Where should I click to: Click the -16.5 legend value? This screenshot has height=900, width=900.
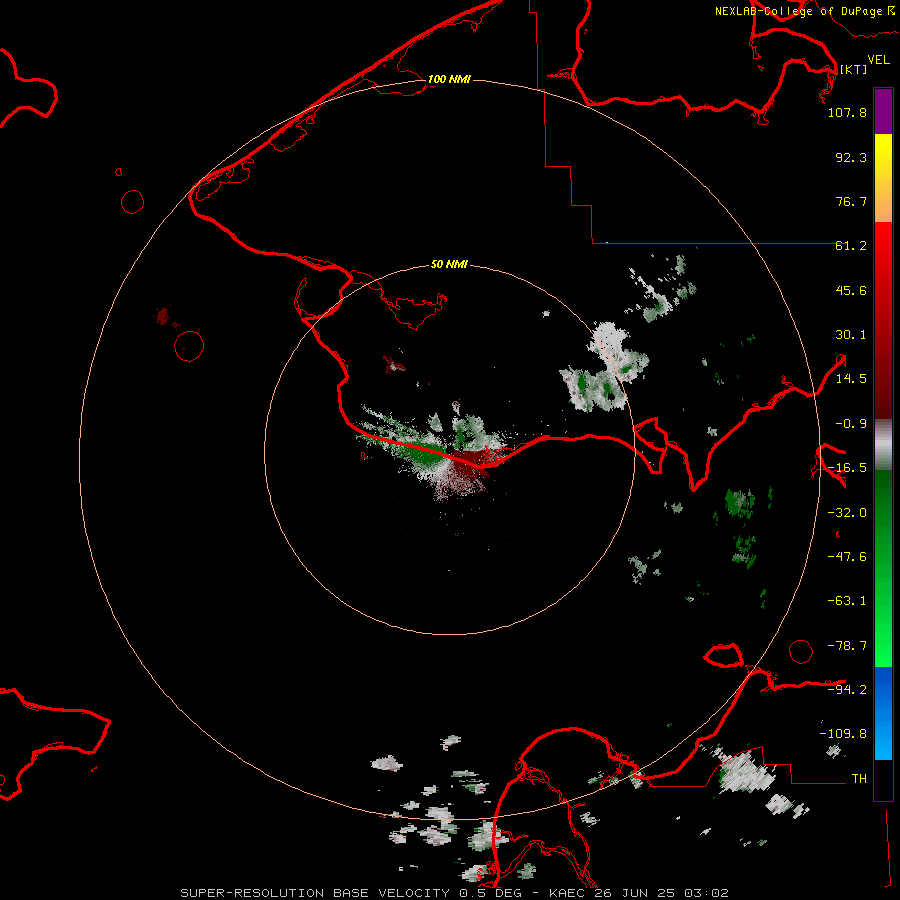pyautogui.click(x=847, y=468)
